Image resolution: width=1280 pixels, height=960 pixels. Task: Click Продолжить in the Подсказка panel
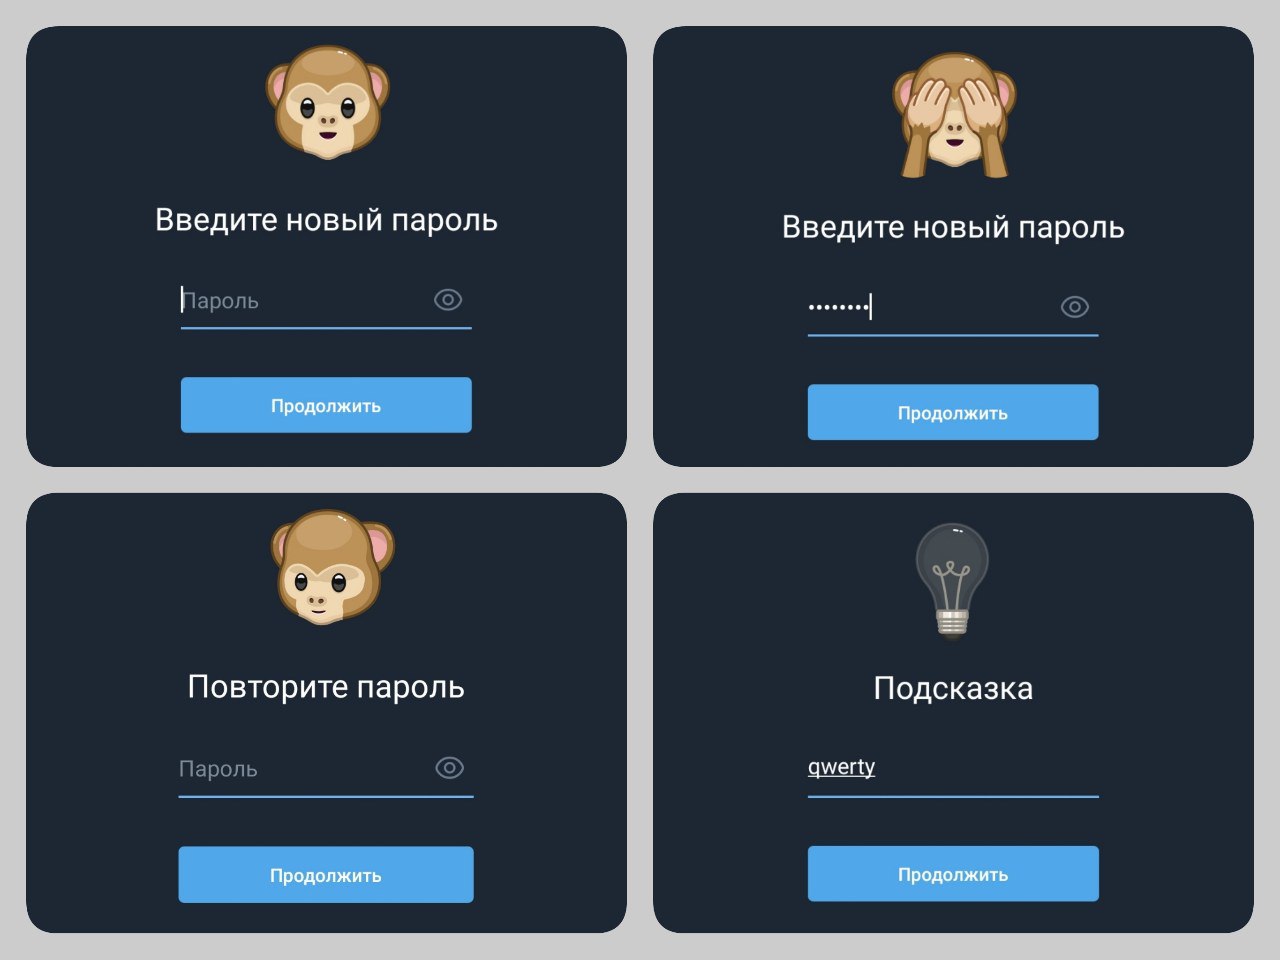[x=953, y=874]
